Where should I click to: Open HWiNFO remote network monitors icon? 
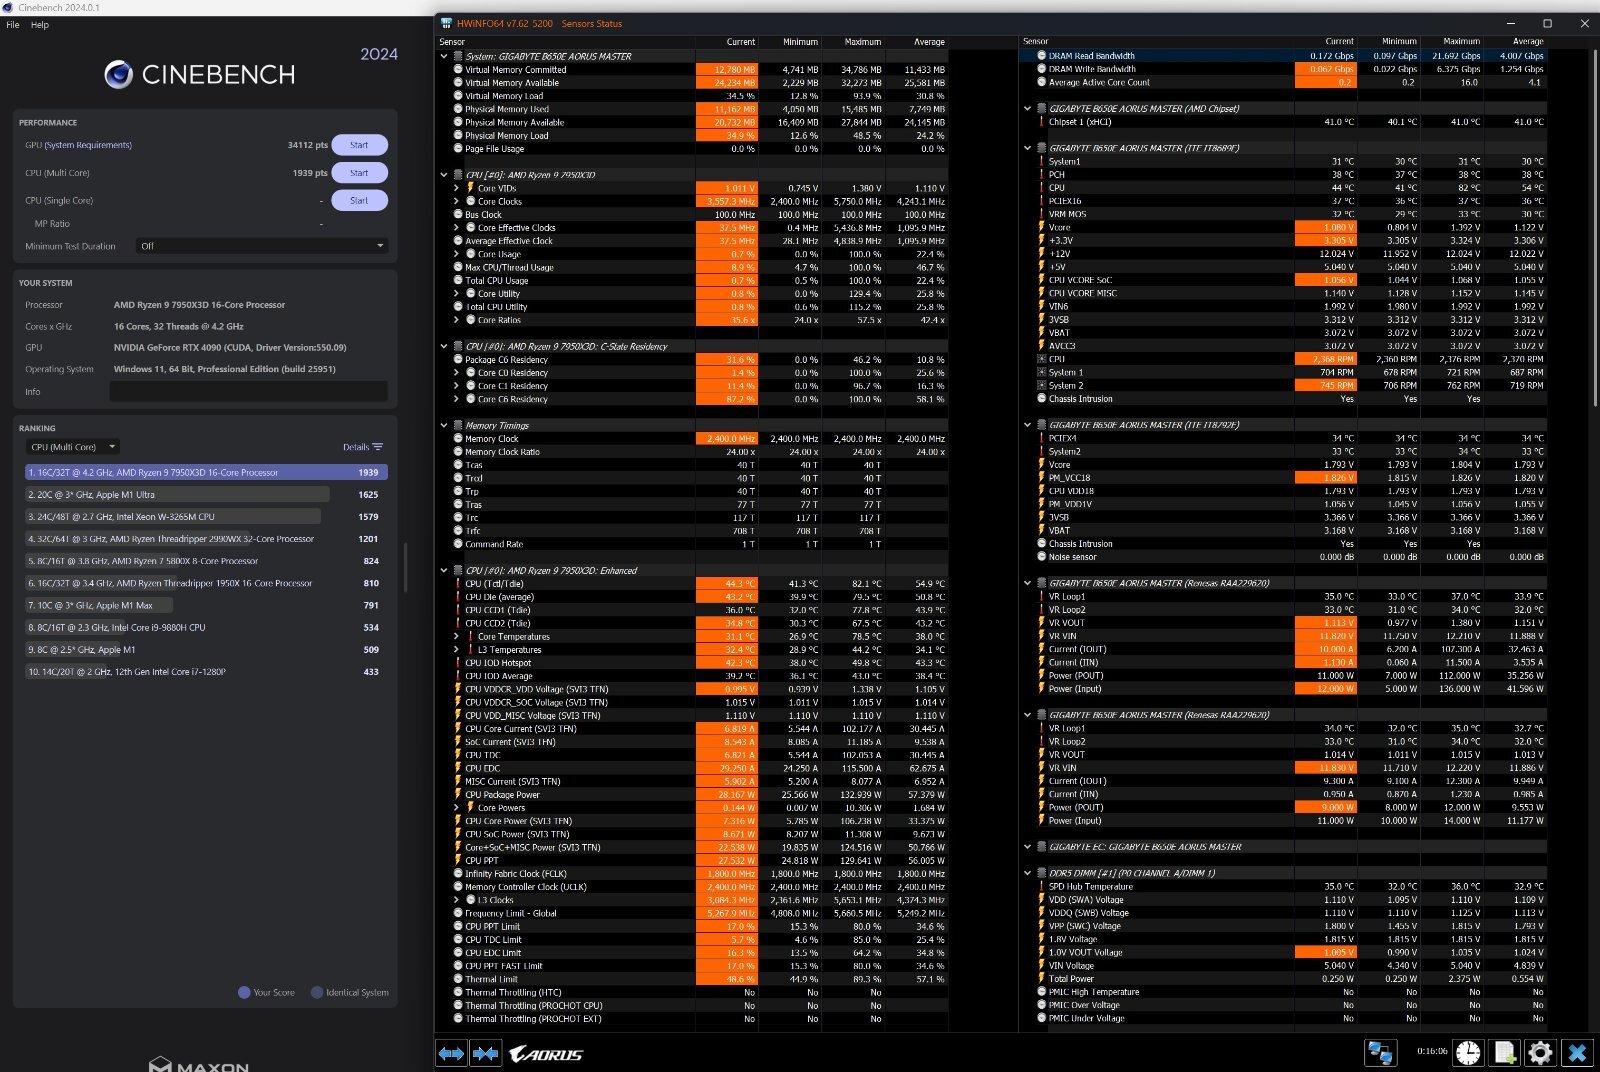click(1381, 1052)
